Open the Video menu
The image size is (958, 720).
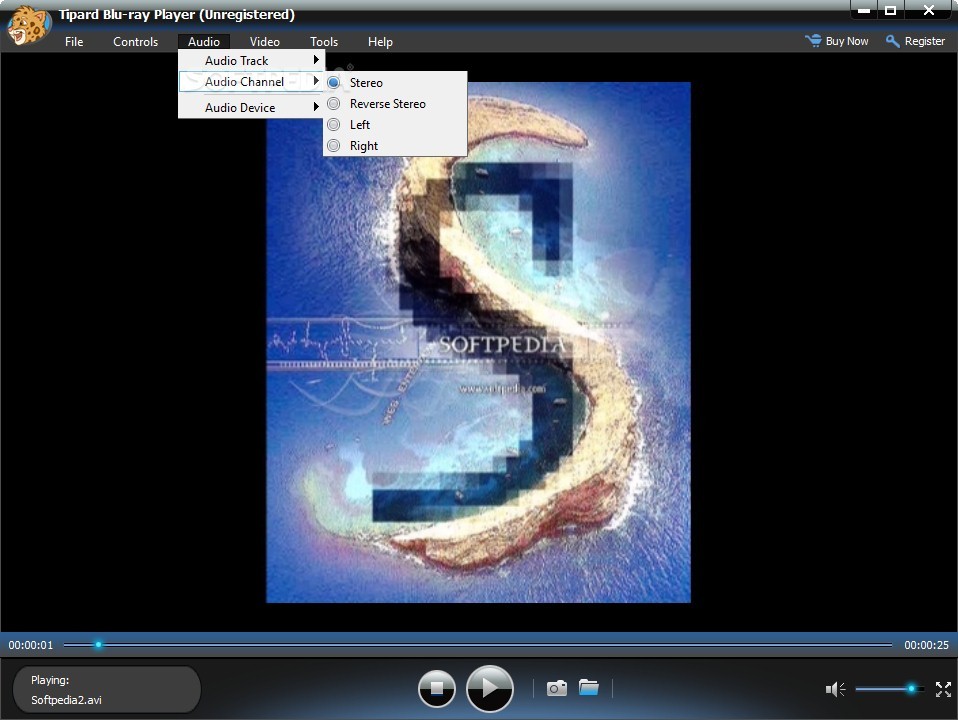point(265,42)
